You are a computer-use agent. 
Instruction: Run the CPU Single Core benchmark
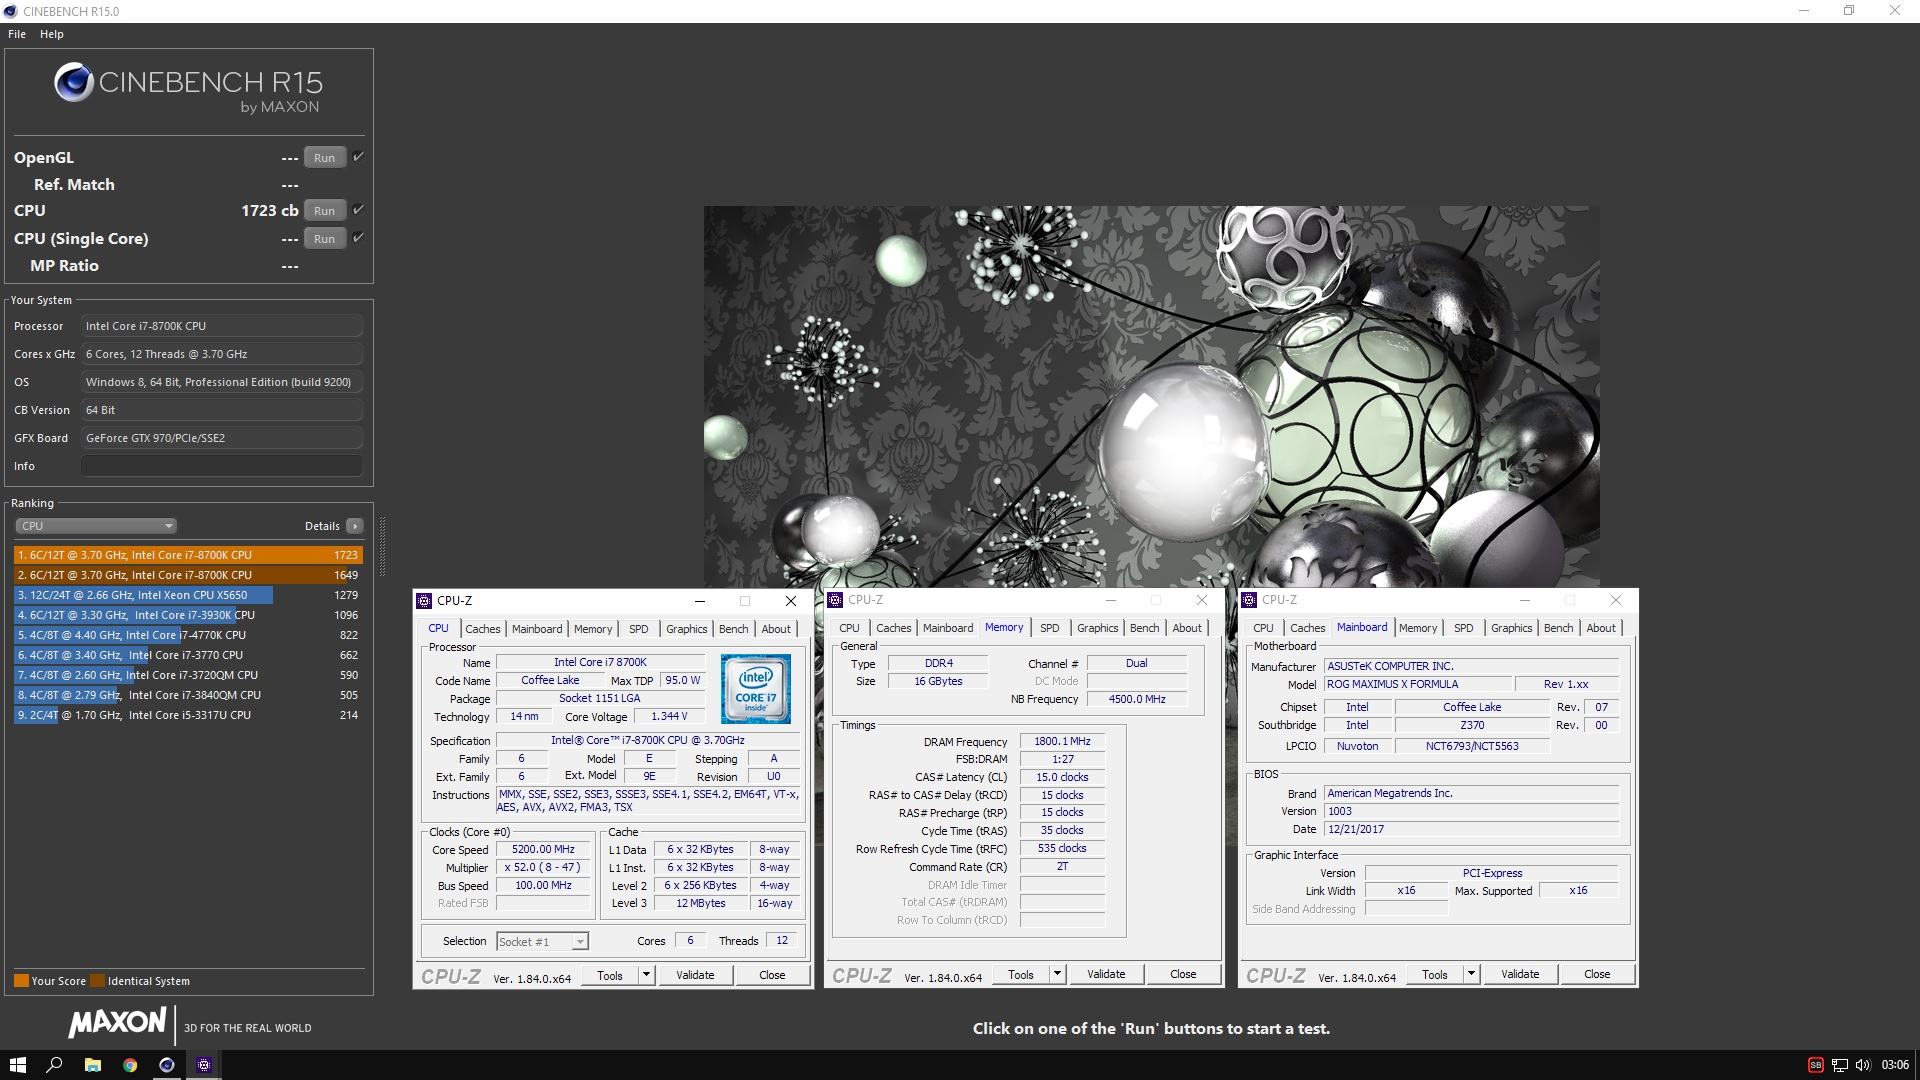point(324,239)
